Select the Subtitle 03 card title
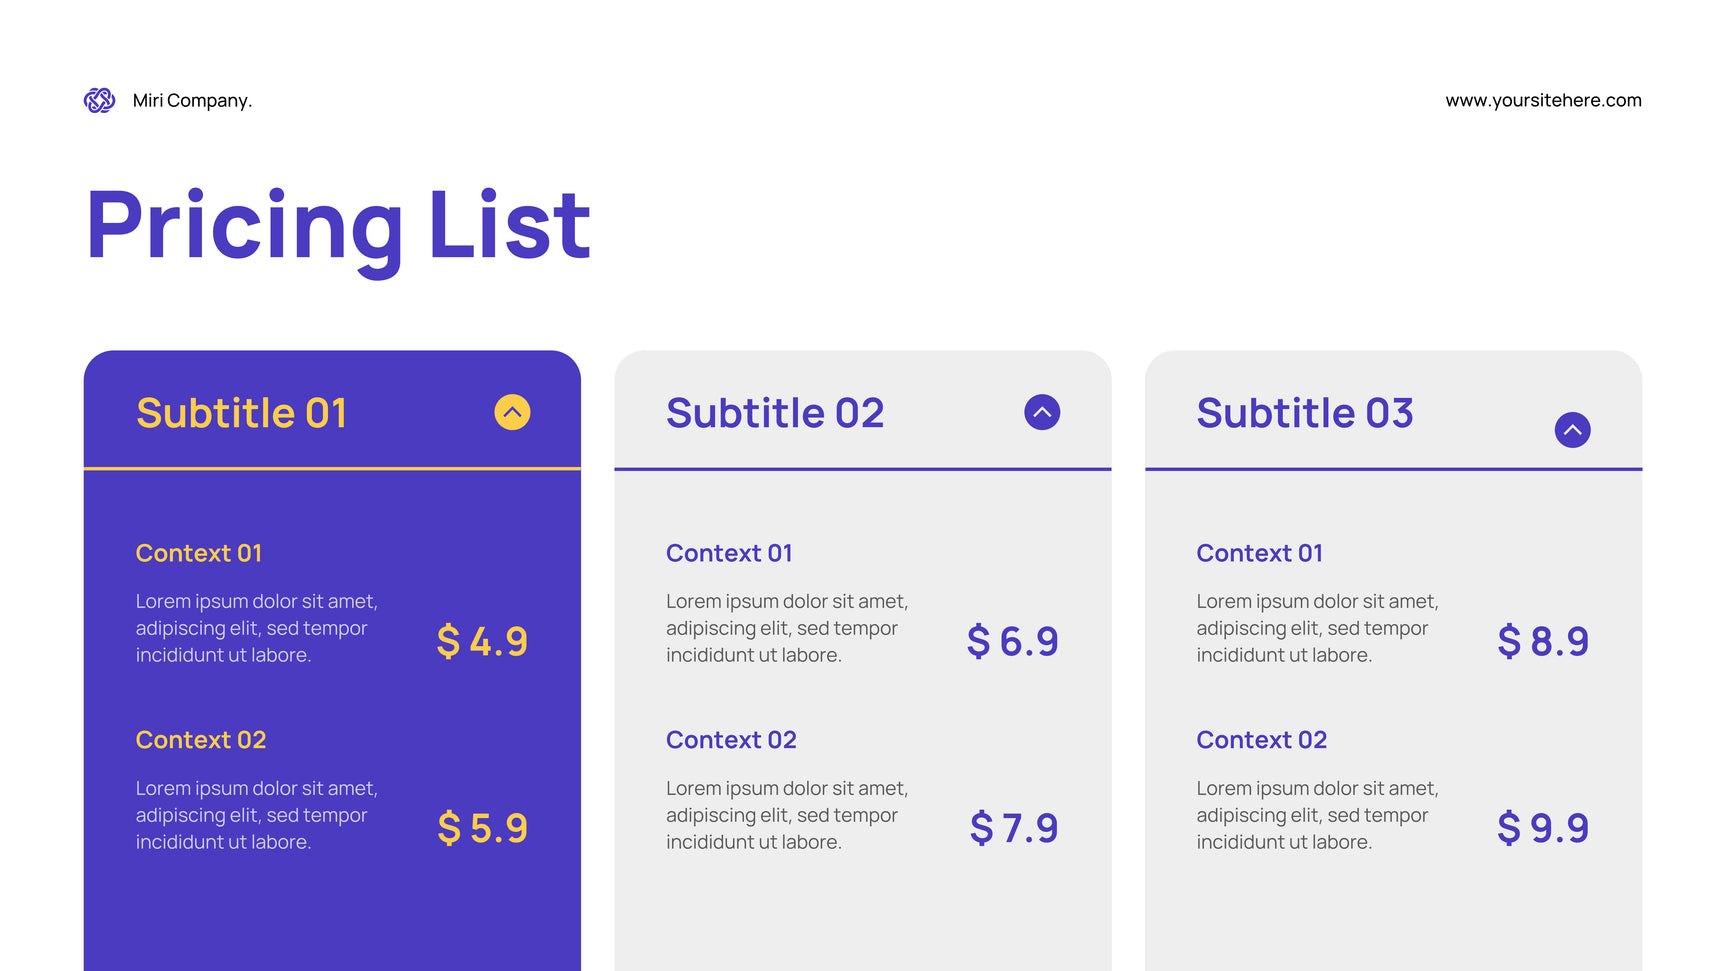This screenshot has width=1726, height=971. (1305, 413)
